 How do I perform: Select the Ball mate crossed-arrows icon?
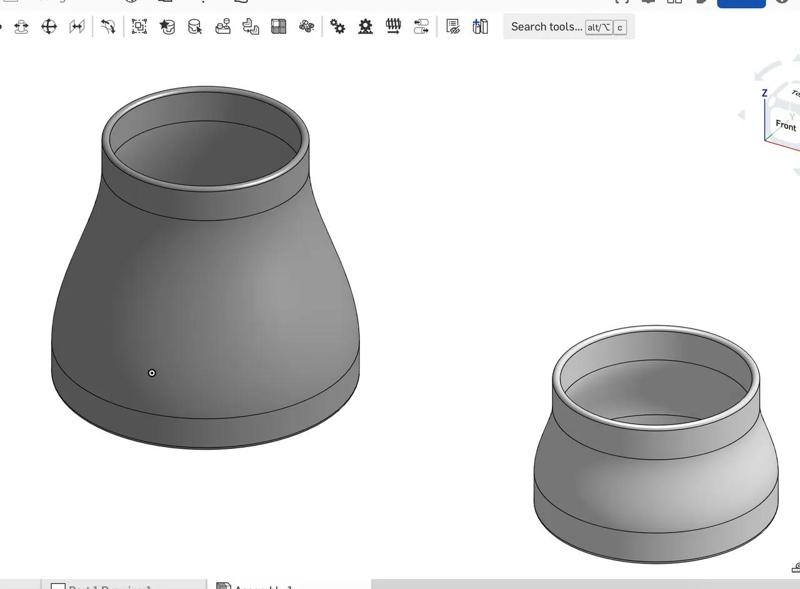tap(49, 27)
